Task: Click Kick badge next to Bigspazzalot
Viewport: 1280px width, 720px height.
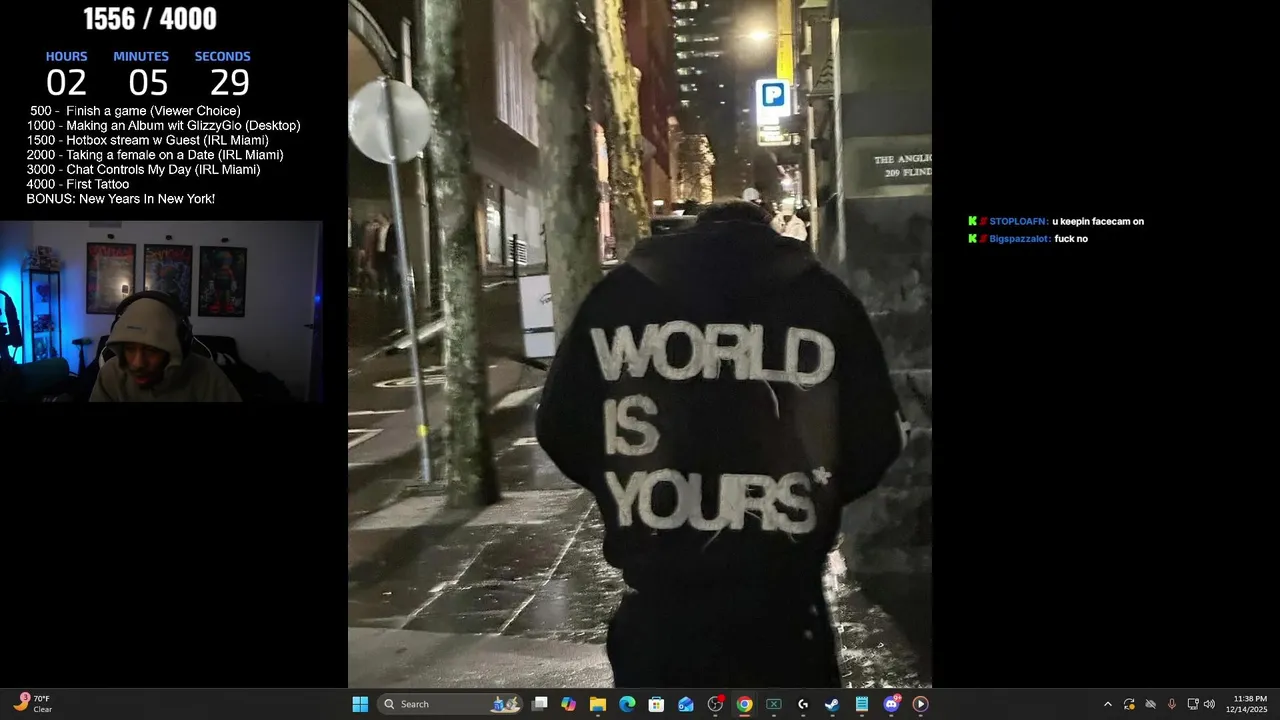Action: (972, 239)
